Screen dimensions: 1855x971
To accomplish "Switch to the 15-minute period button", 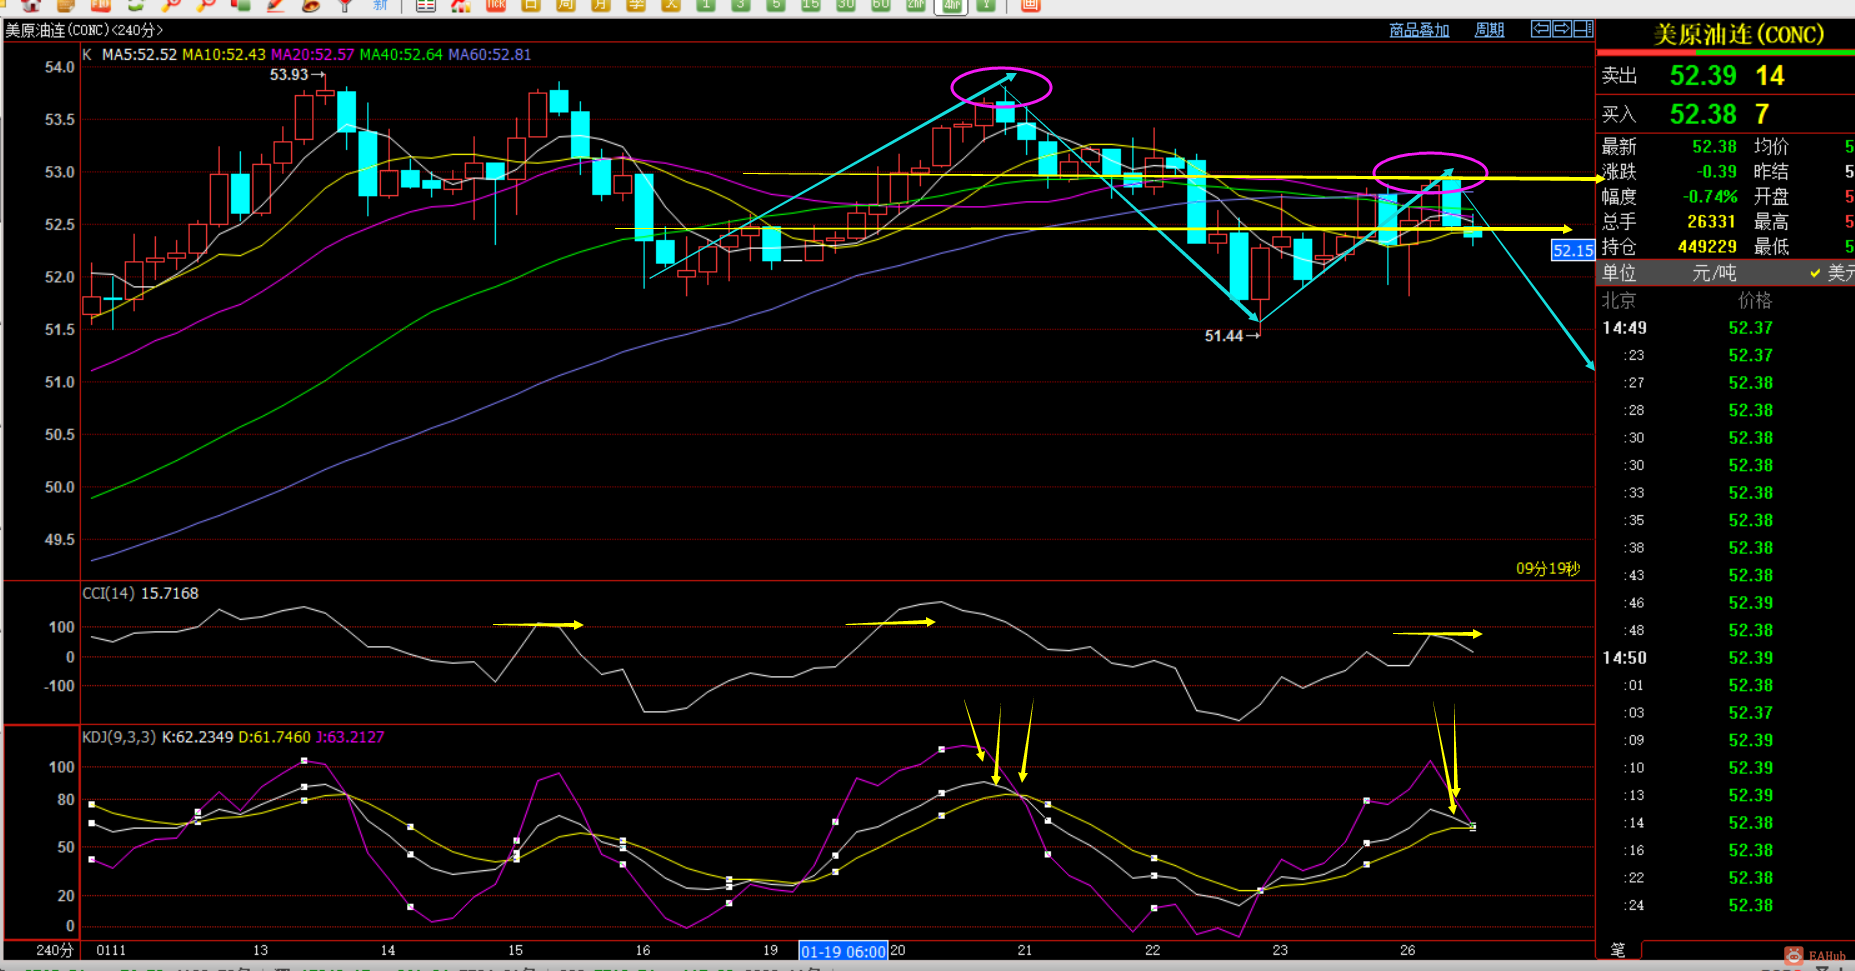I will click(810, 5).
